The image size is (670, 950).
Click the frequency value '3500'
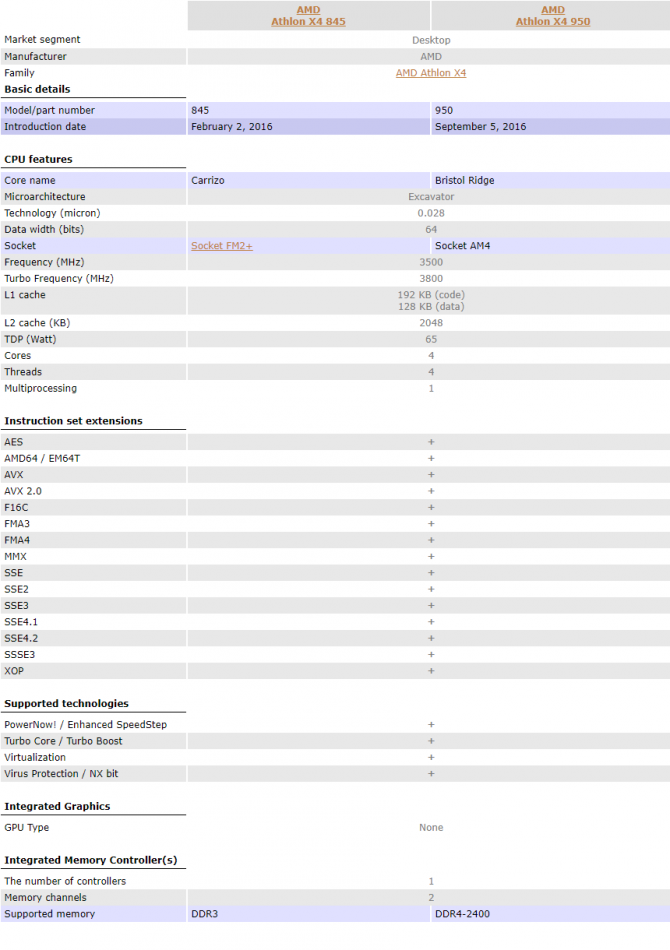tap(431, 262)
